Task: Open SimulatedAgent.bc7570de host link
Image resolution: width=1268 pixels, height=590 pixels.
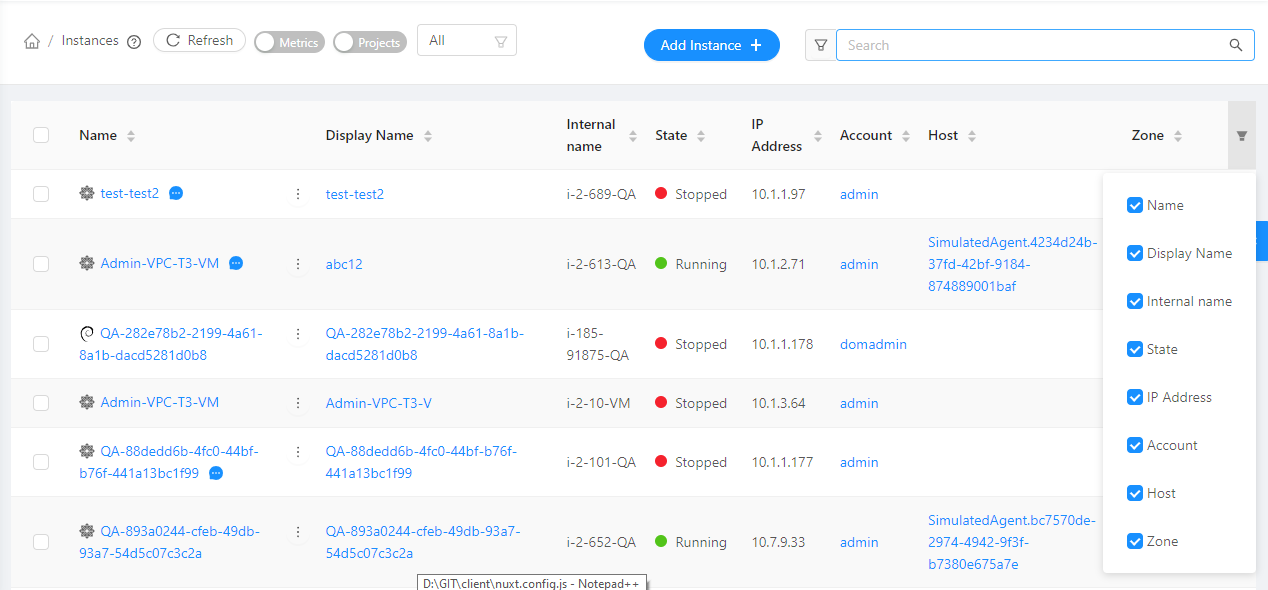Action: [x=1012, y=542]
